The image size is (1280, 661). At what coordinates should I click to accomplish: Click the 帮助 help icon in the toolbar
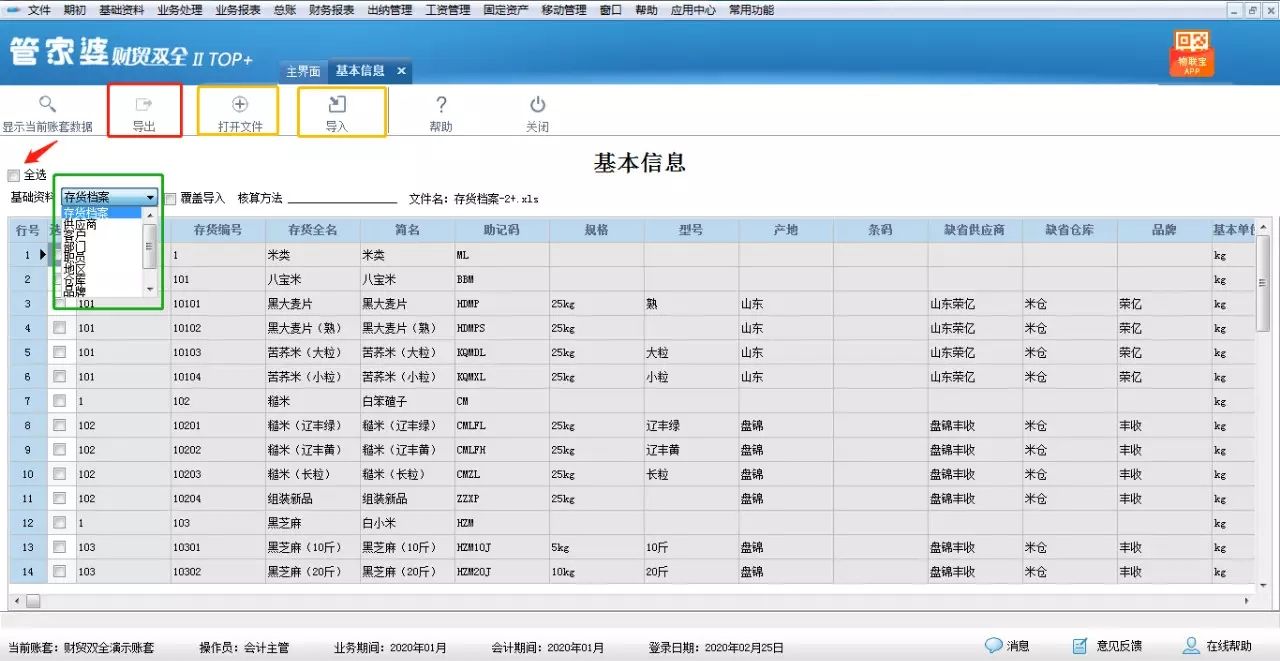(x=440, y=109)
